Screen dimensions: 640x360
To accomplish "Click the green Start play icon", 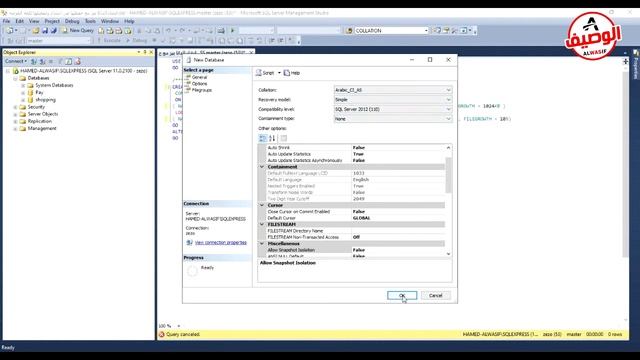I will coord(233,31).
